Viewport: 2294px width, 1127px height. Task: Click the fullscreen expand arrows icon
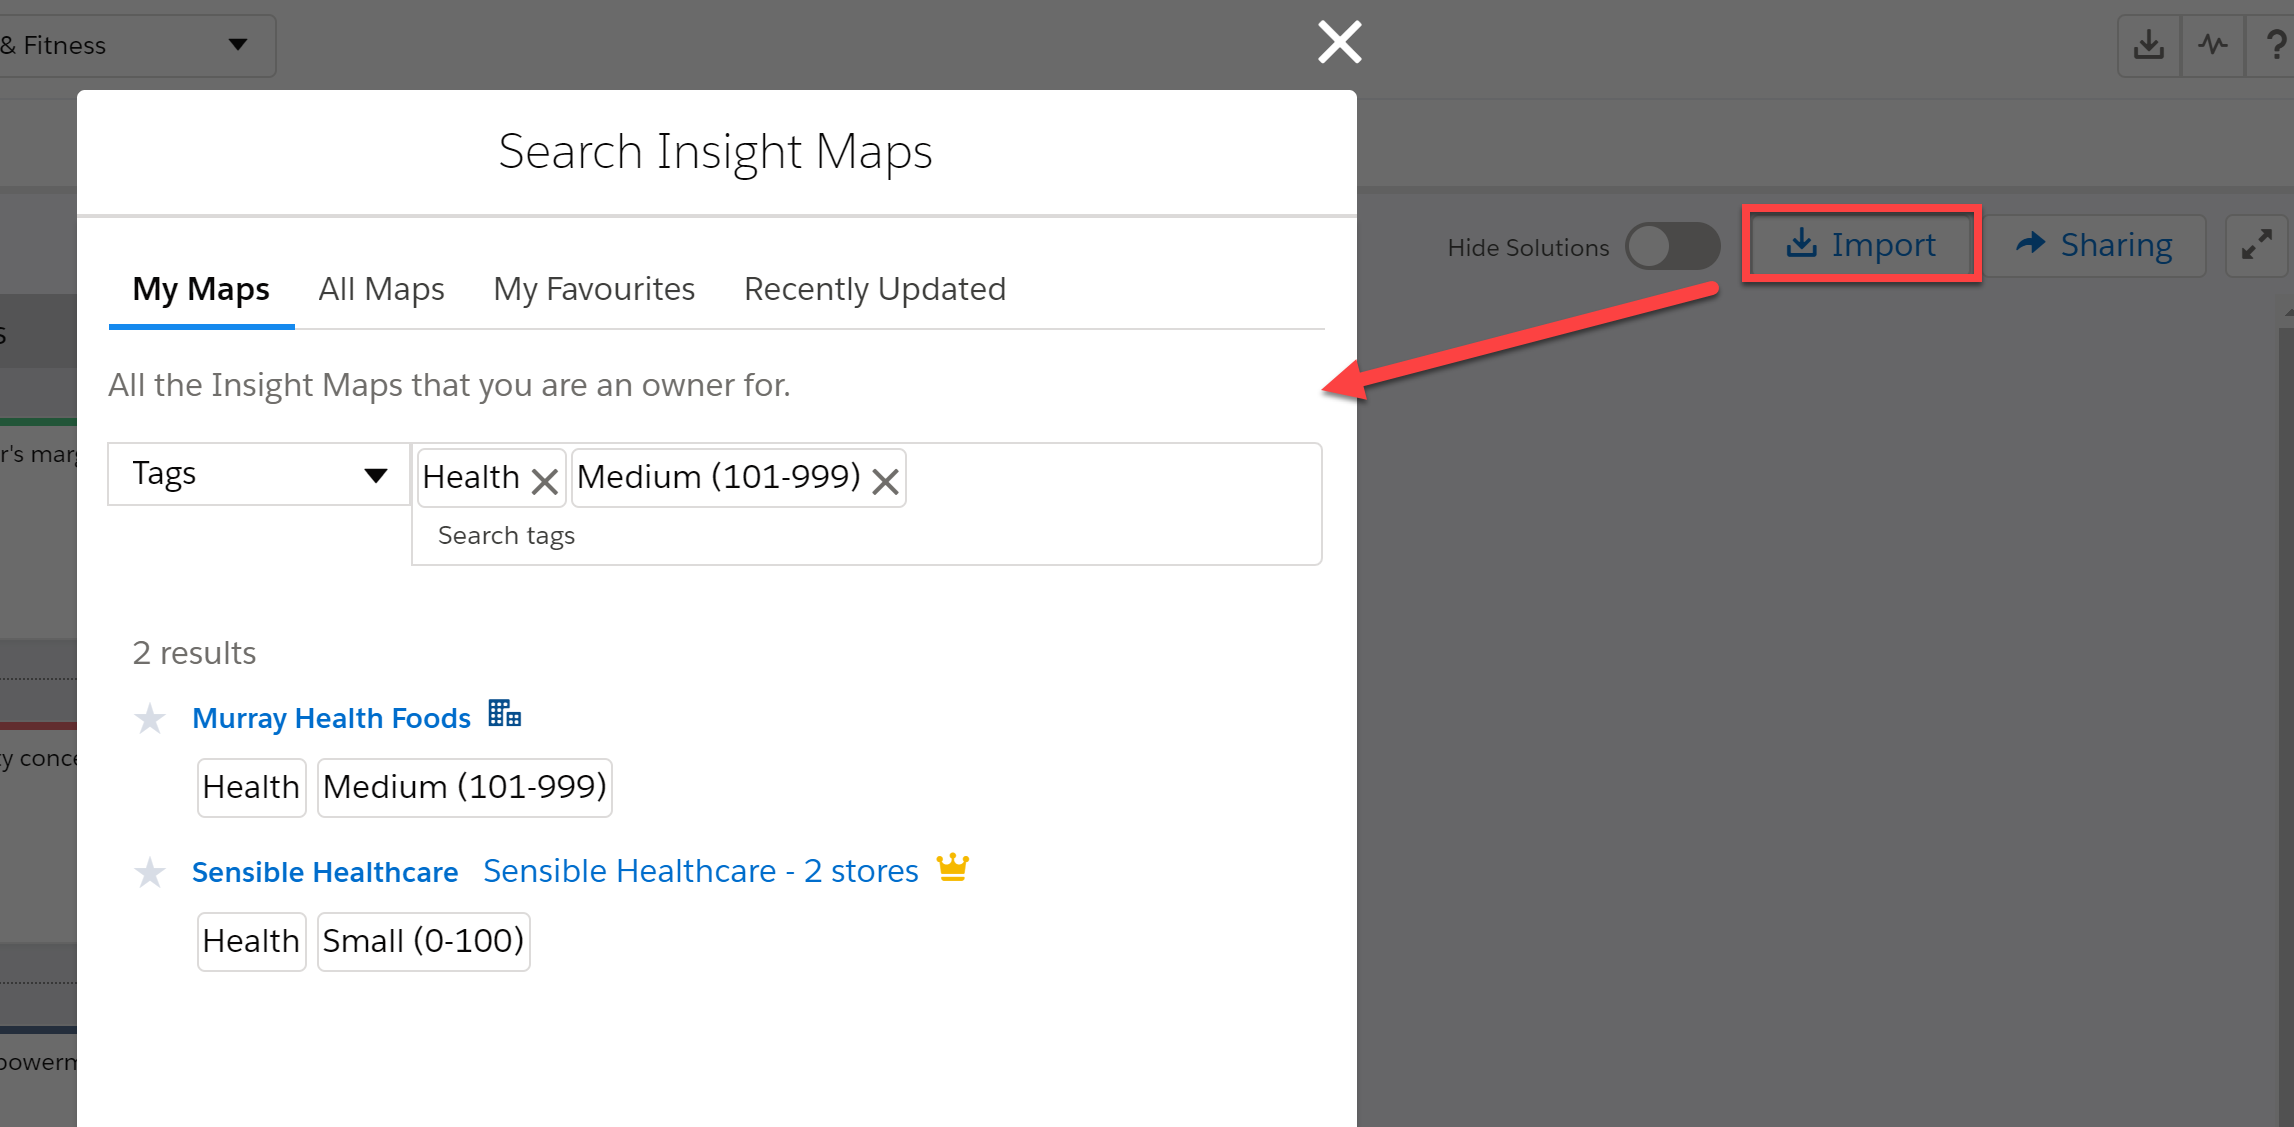tap(2257, 245)
